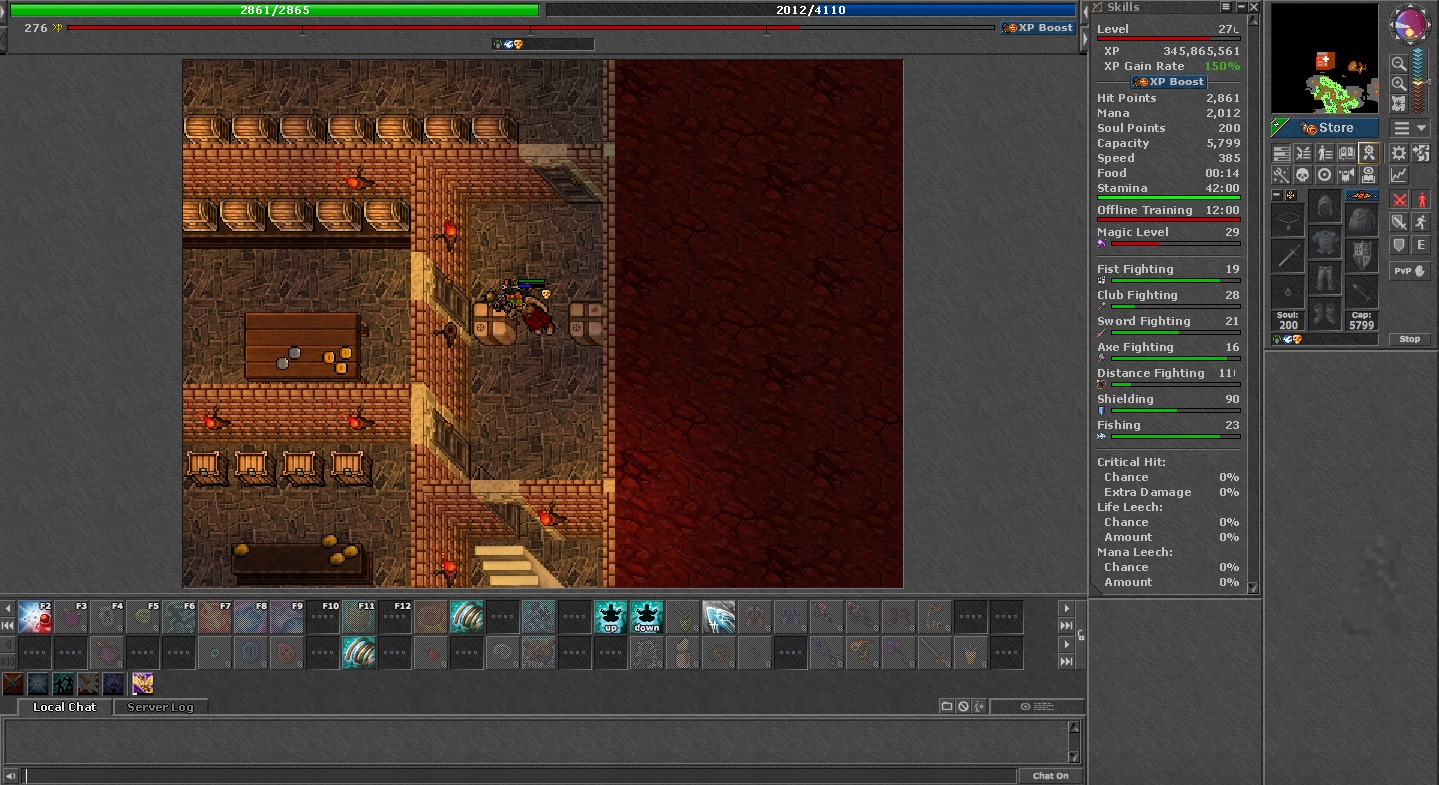Image resolution: width=1439 pixels, height=785 pixels.
Task: Click the 'up' levitate action slot
Action: 611,617
